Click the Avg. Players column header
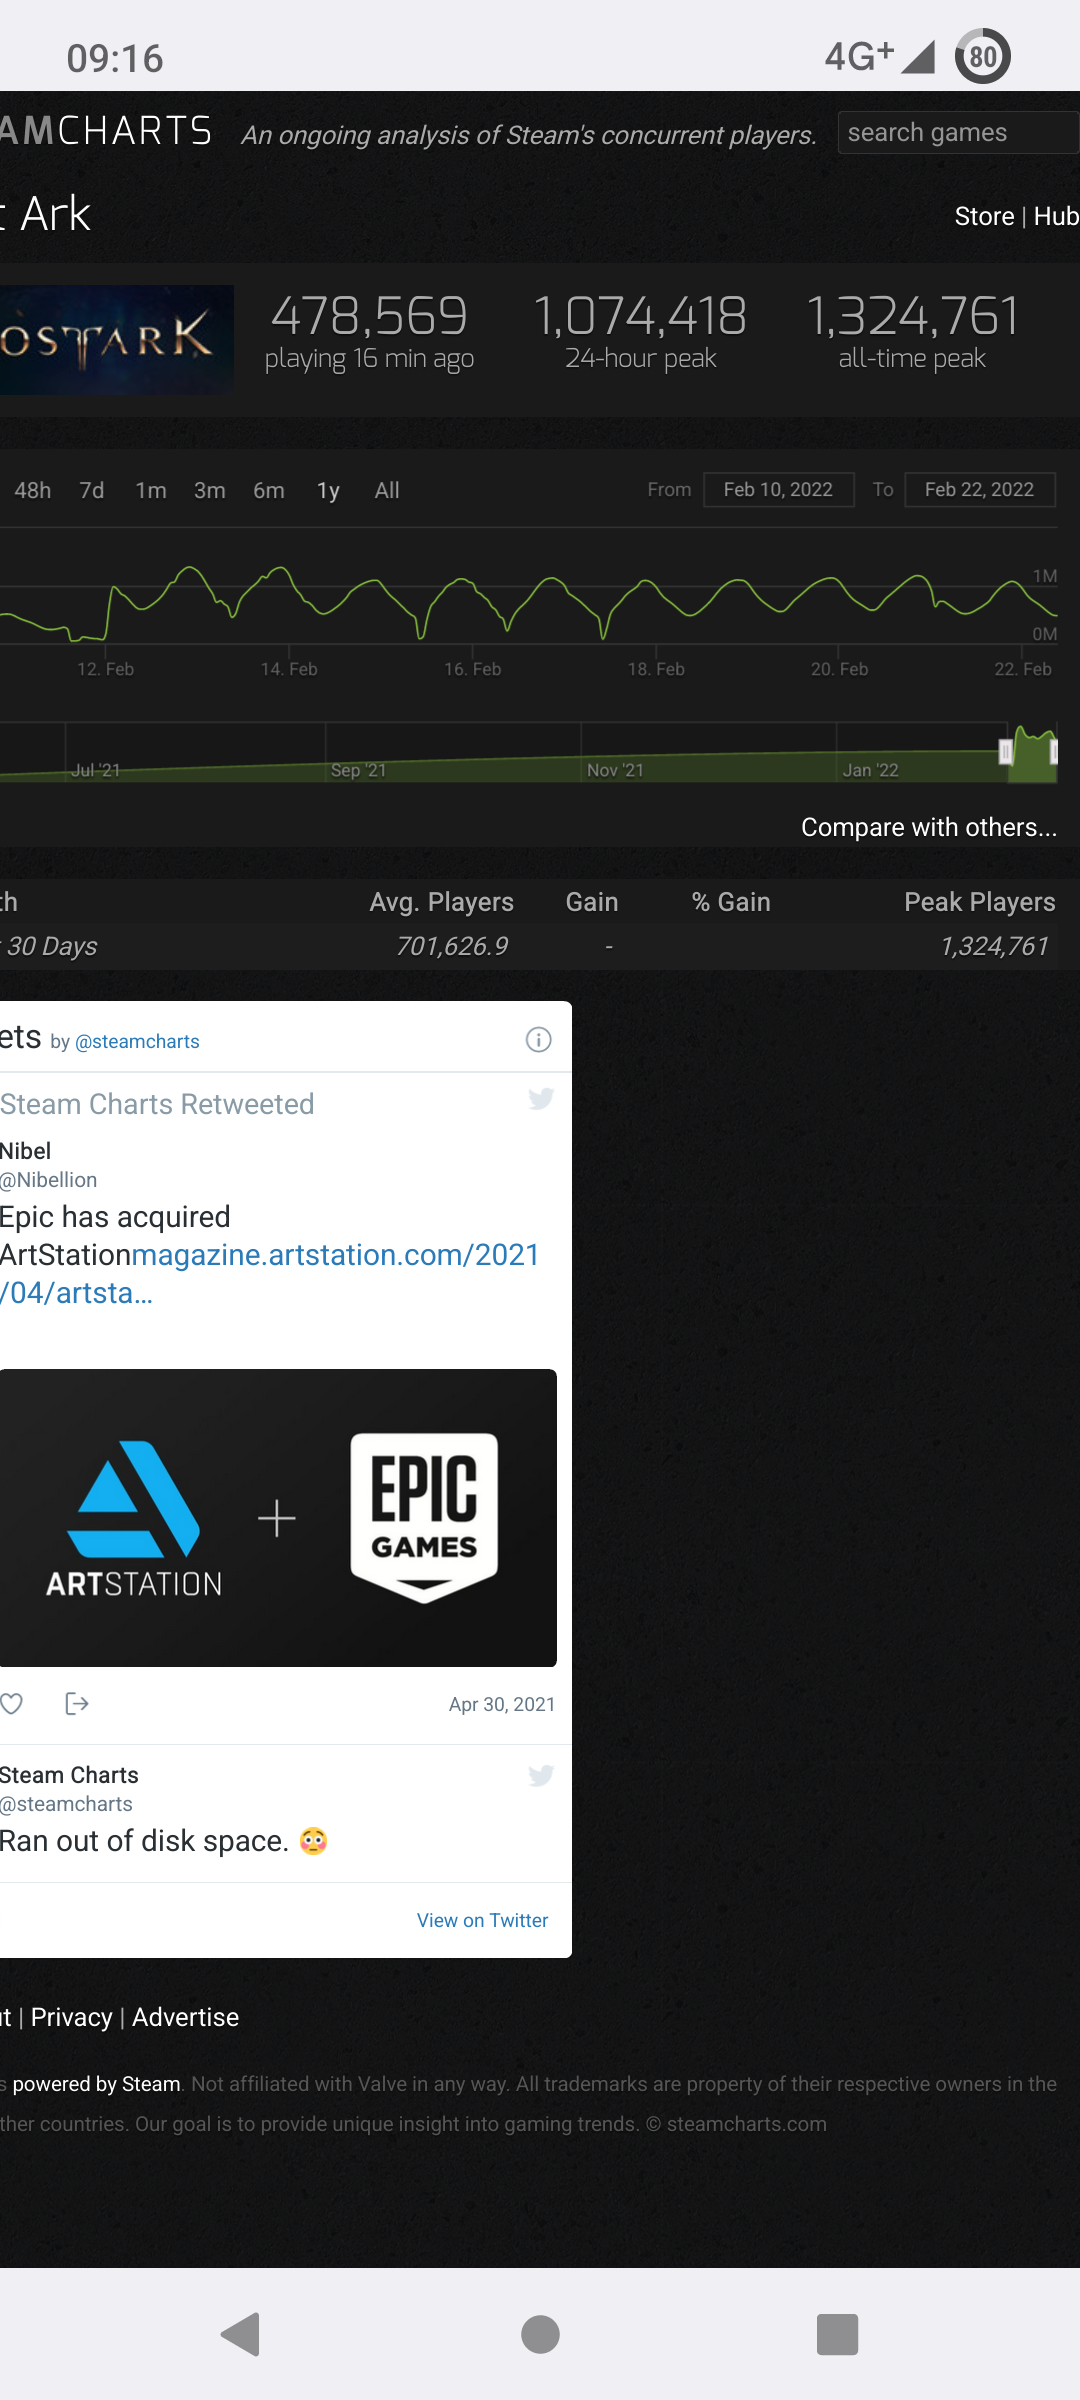 [441, 902]
